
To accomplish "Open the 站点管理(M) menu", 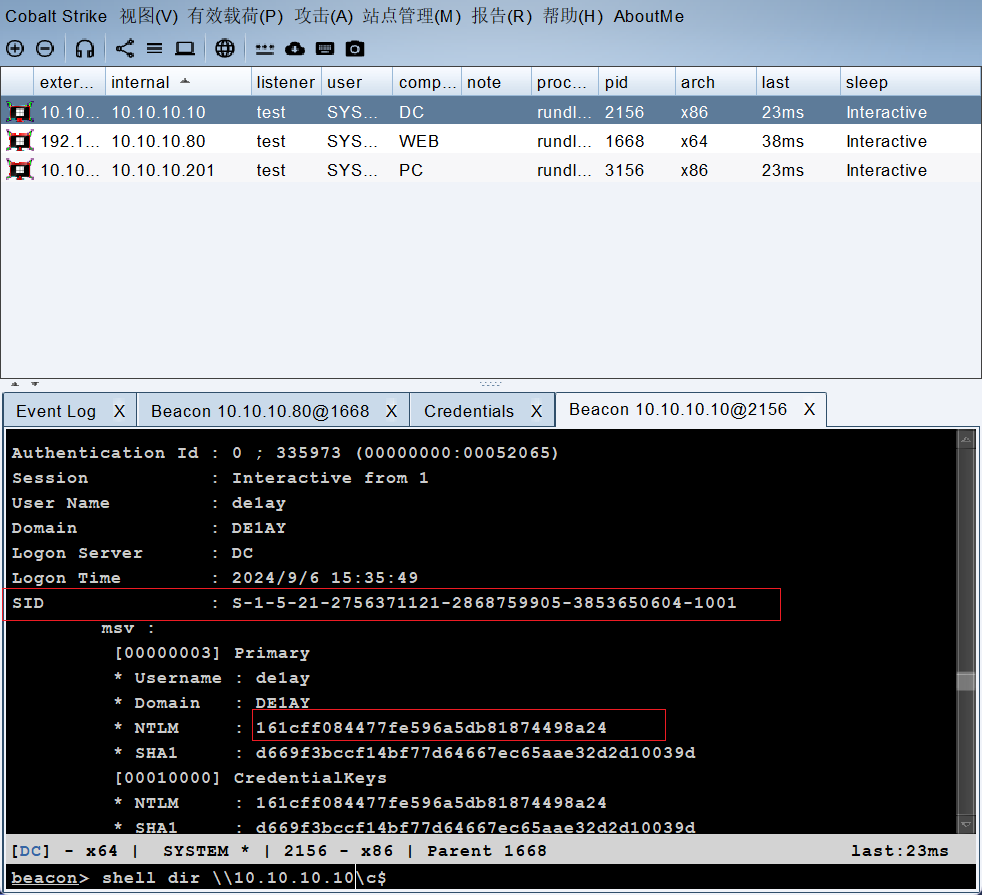I will tap(411, 16).
